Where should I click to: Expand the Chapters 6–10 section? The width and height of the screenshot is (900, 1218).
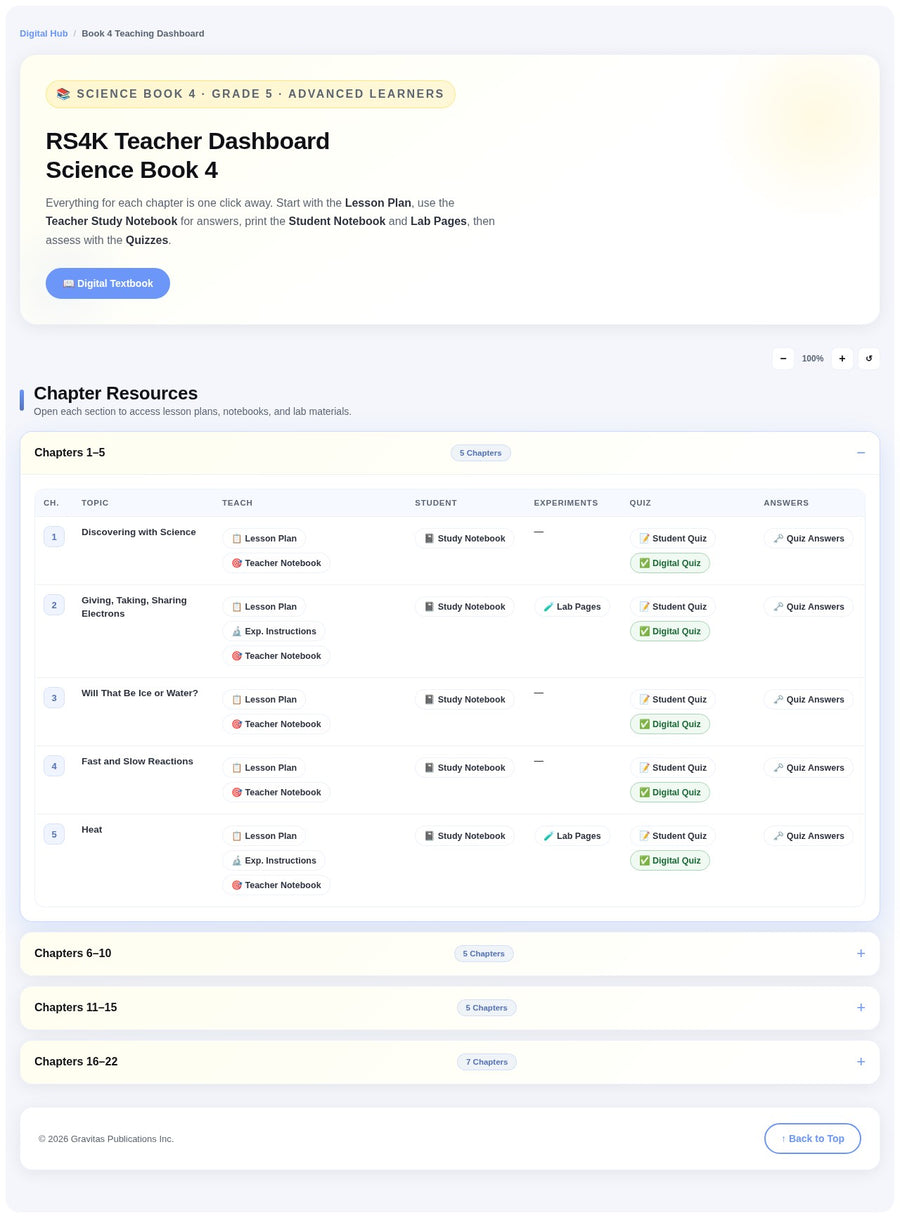tap(450, 954)
